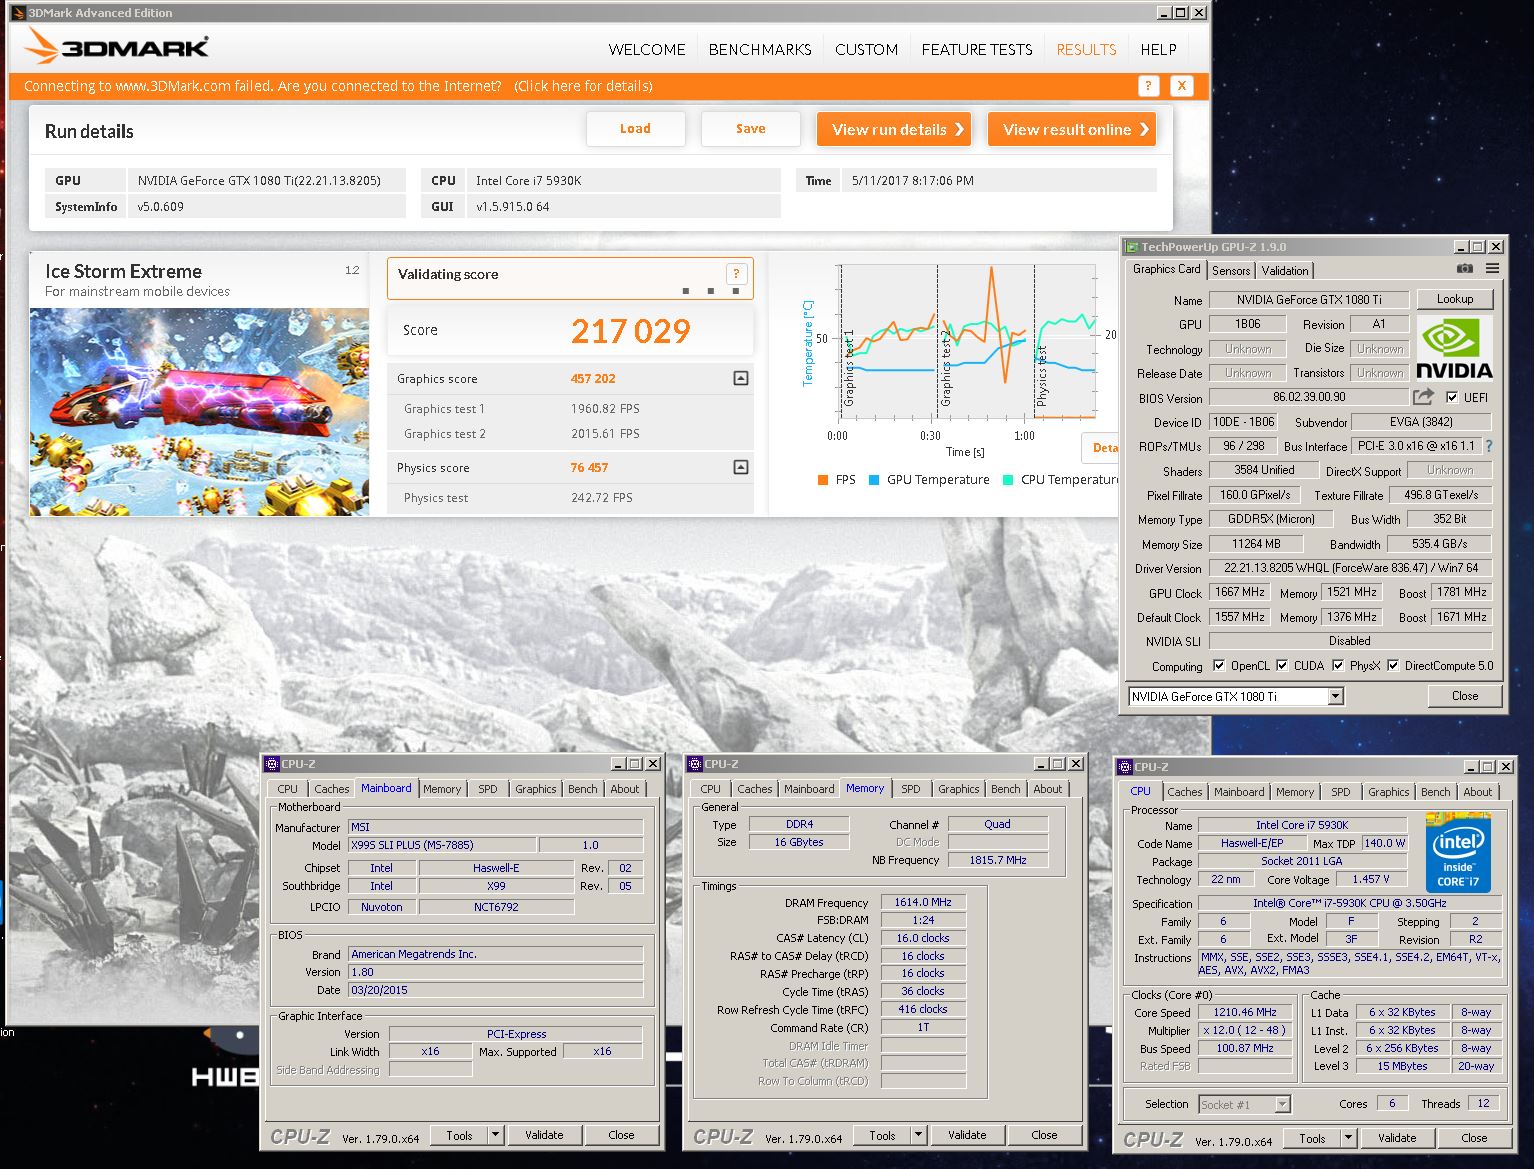
Task: Click the GPU-Z BIOS share arrow icon
Action: click(x=1424, y=397)
